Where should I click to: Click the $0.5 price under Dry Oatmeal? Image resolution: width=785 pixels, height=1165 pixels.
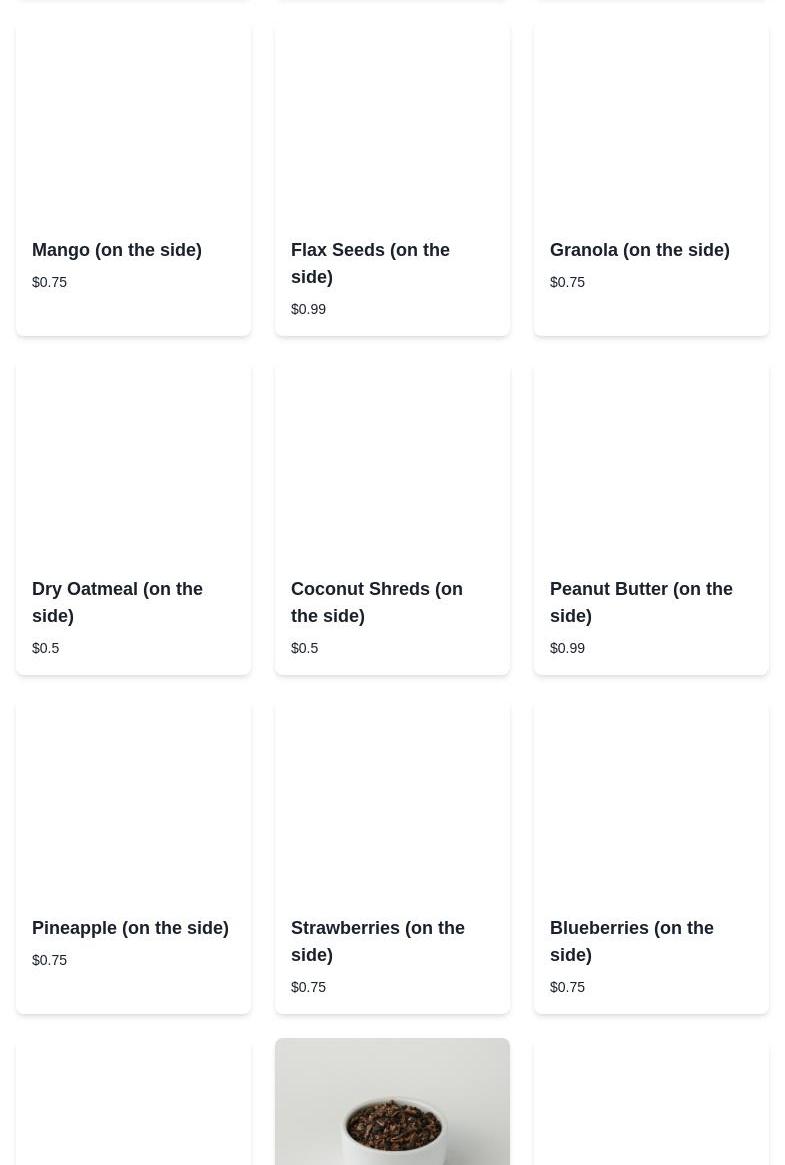[x=45, y=648]
